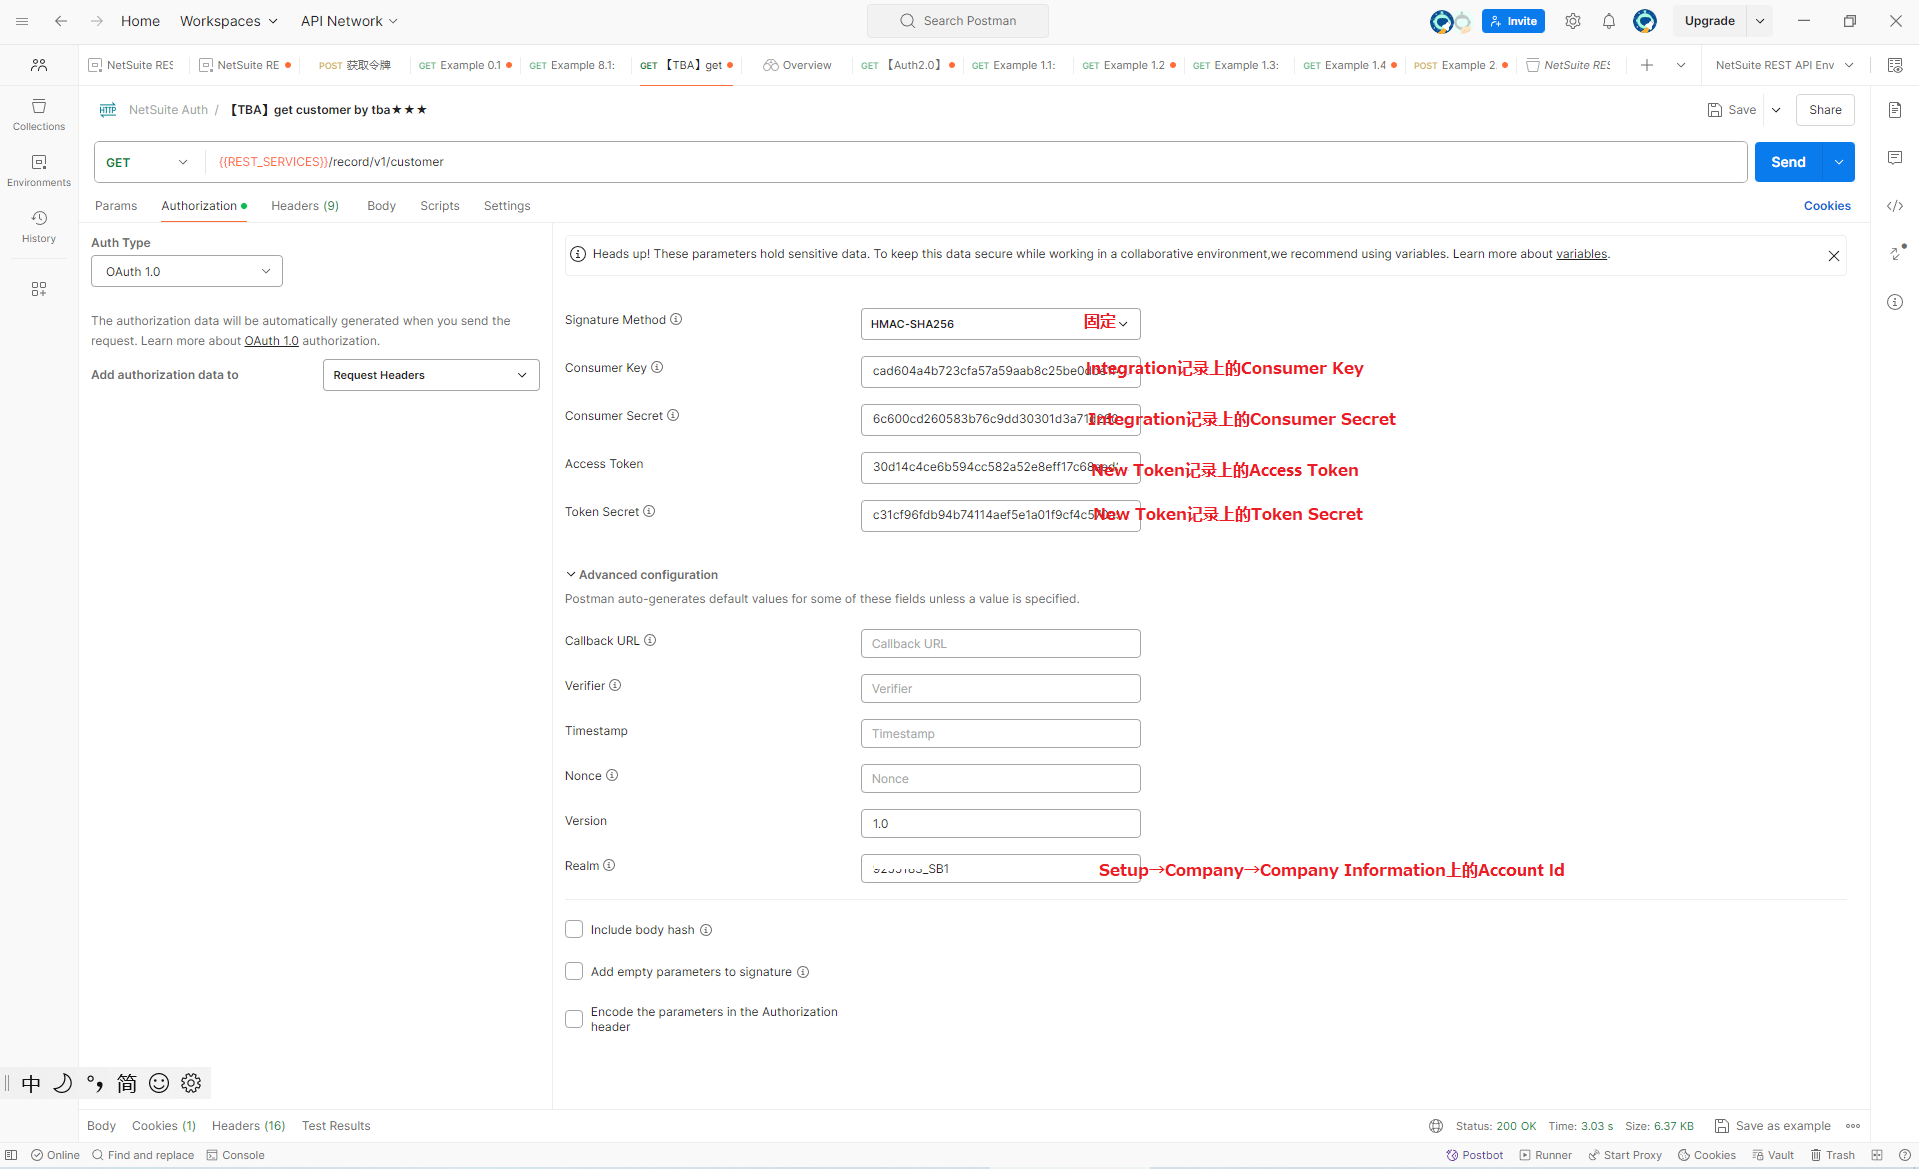Image resolution: width=1919 pixels, height=1169 pixels.
Task: Open the Request Headers dropdown
Action: pyautogui.click(x=431, y=375)
